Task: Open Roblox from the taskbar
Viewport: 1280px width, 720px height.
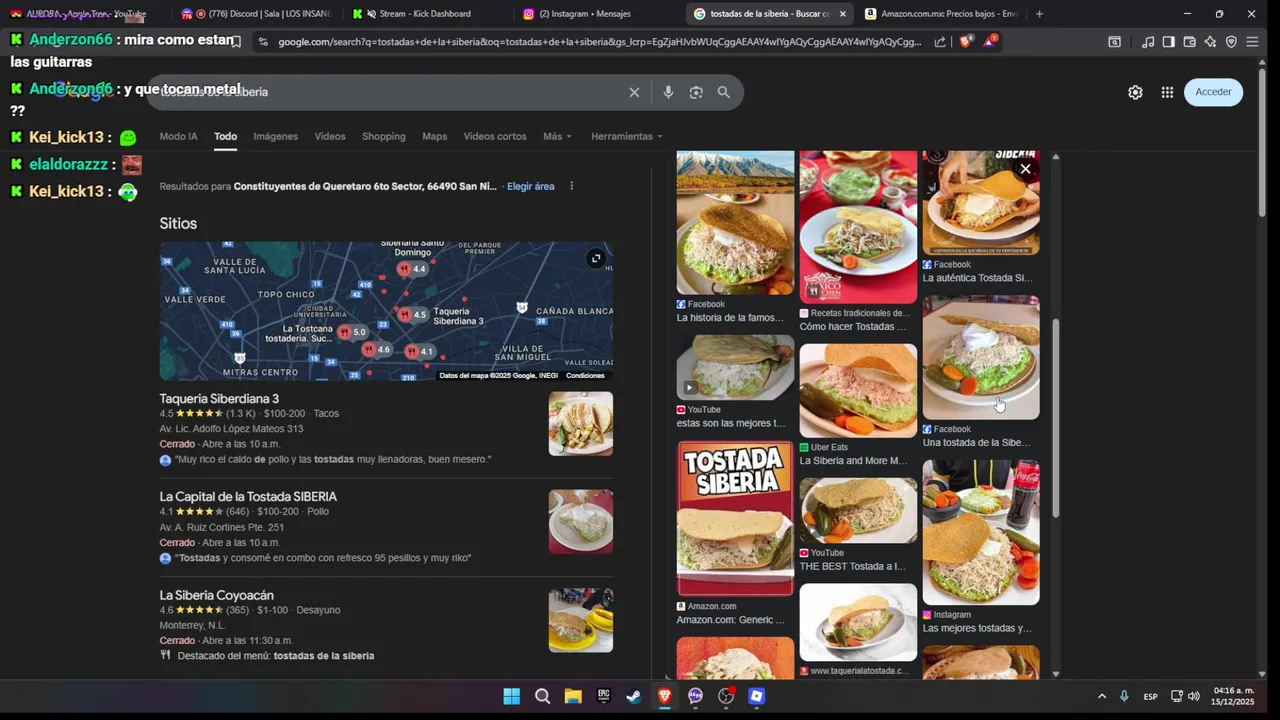Action: 757,696
